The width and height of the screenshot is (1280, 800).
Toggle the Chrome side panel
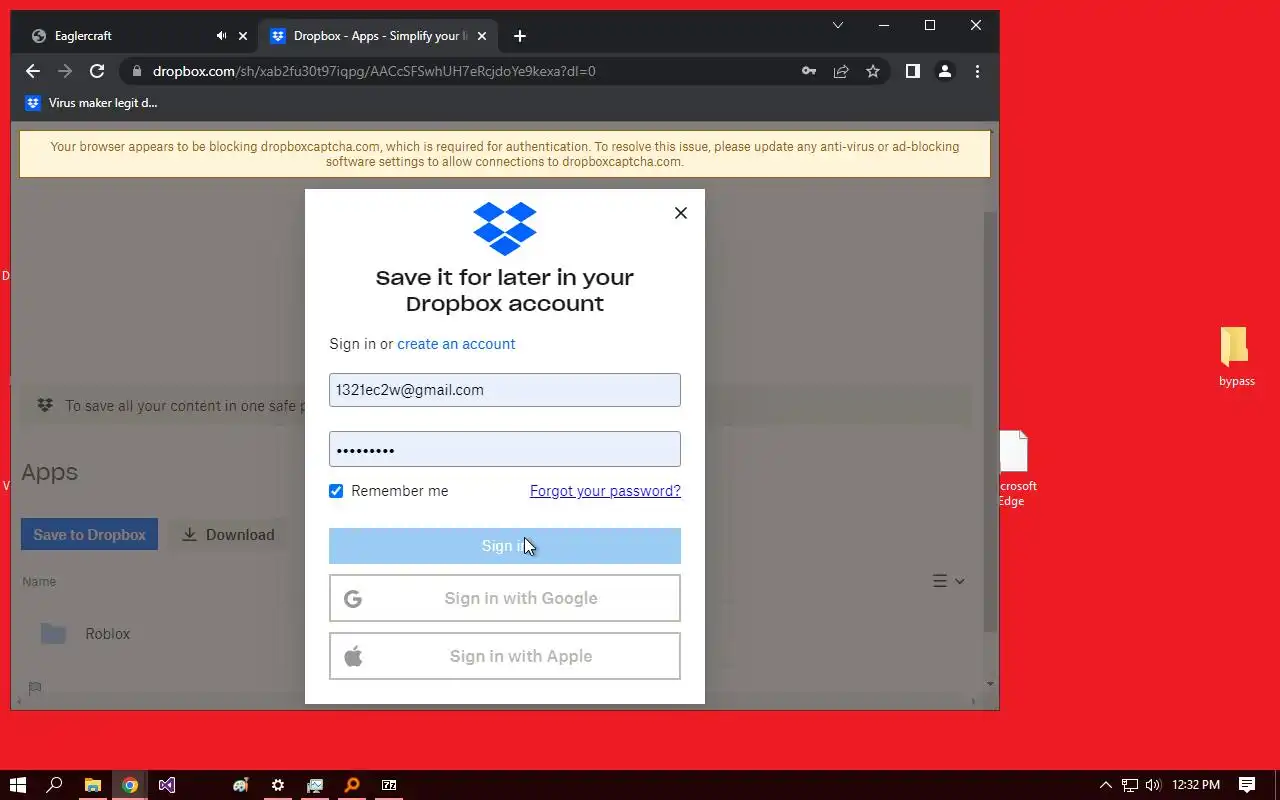(912, 71)
